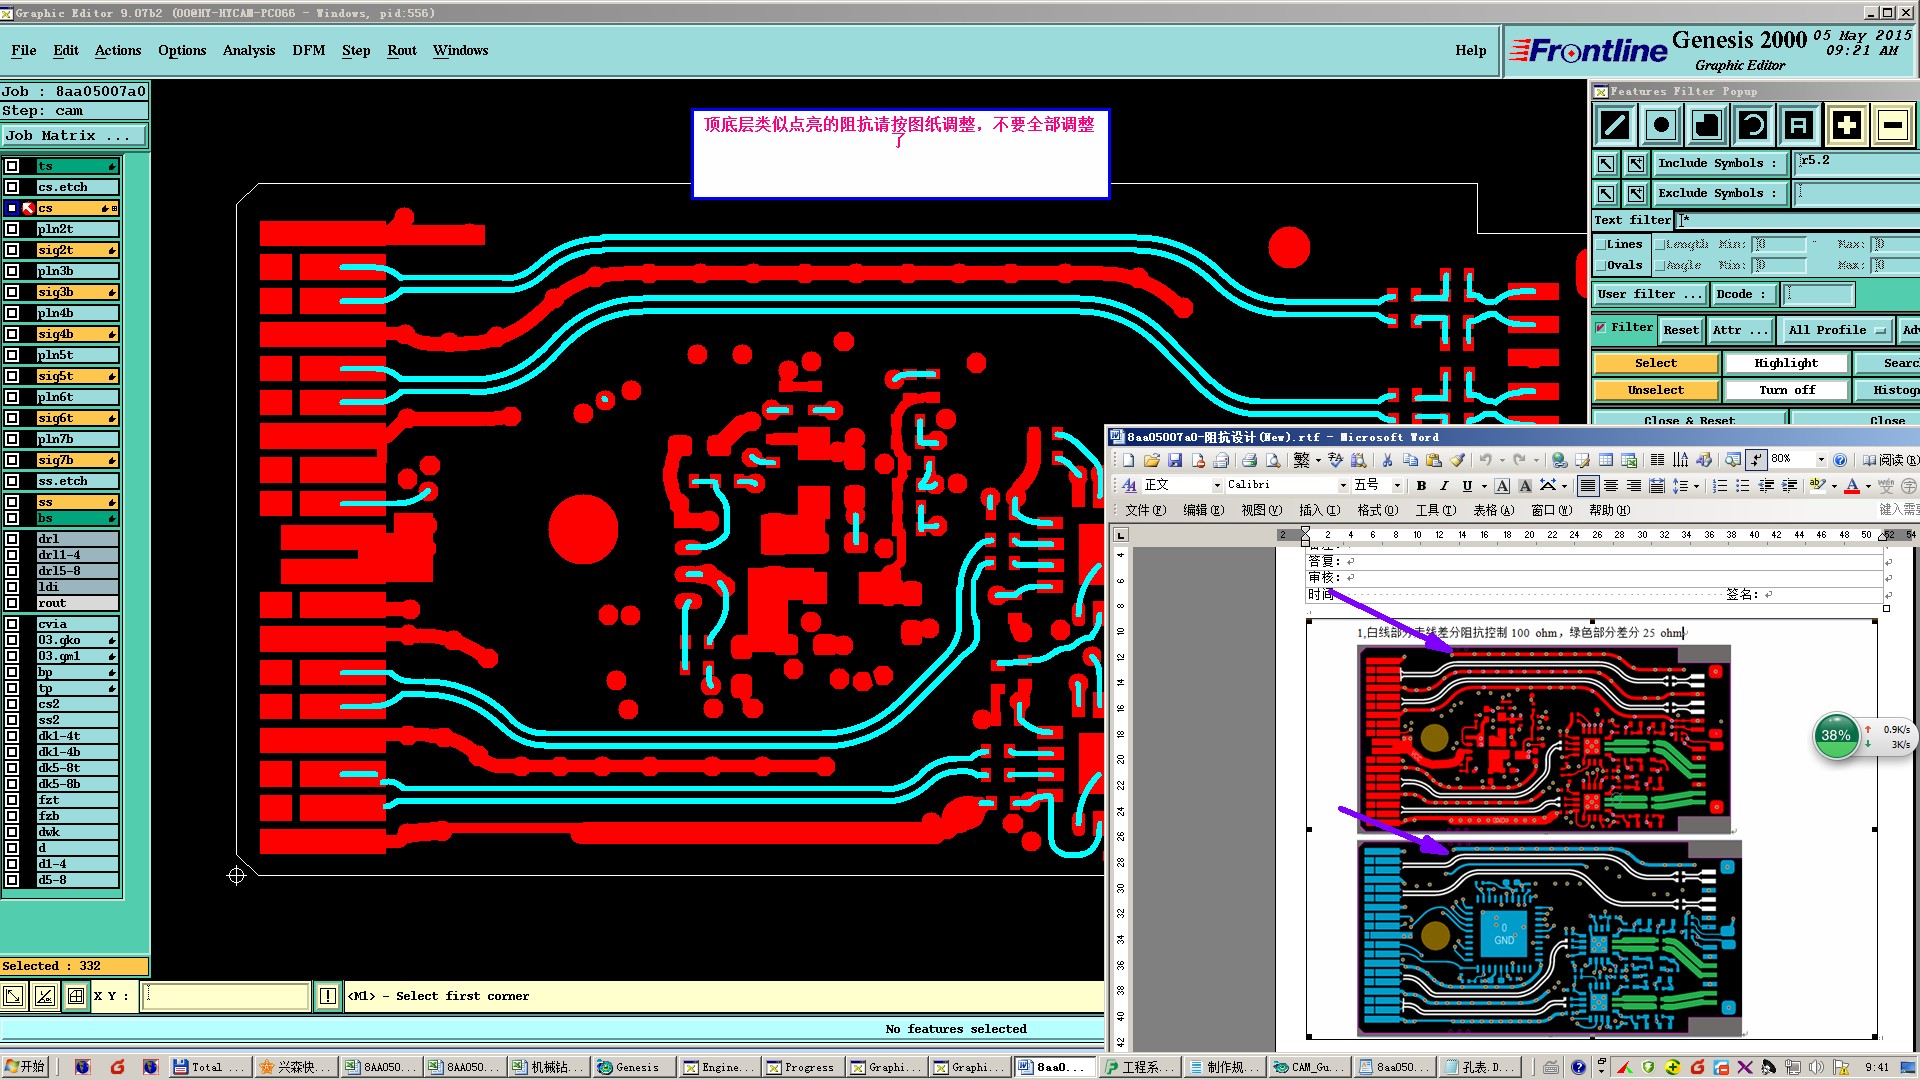1920x1080 pixels.
Task: Select the line feature filter icon
Action: pyautogui.click(x=1615, y=125)
